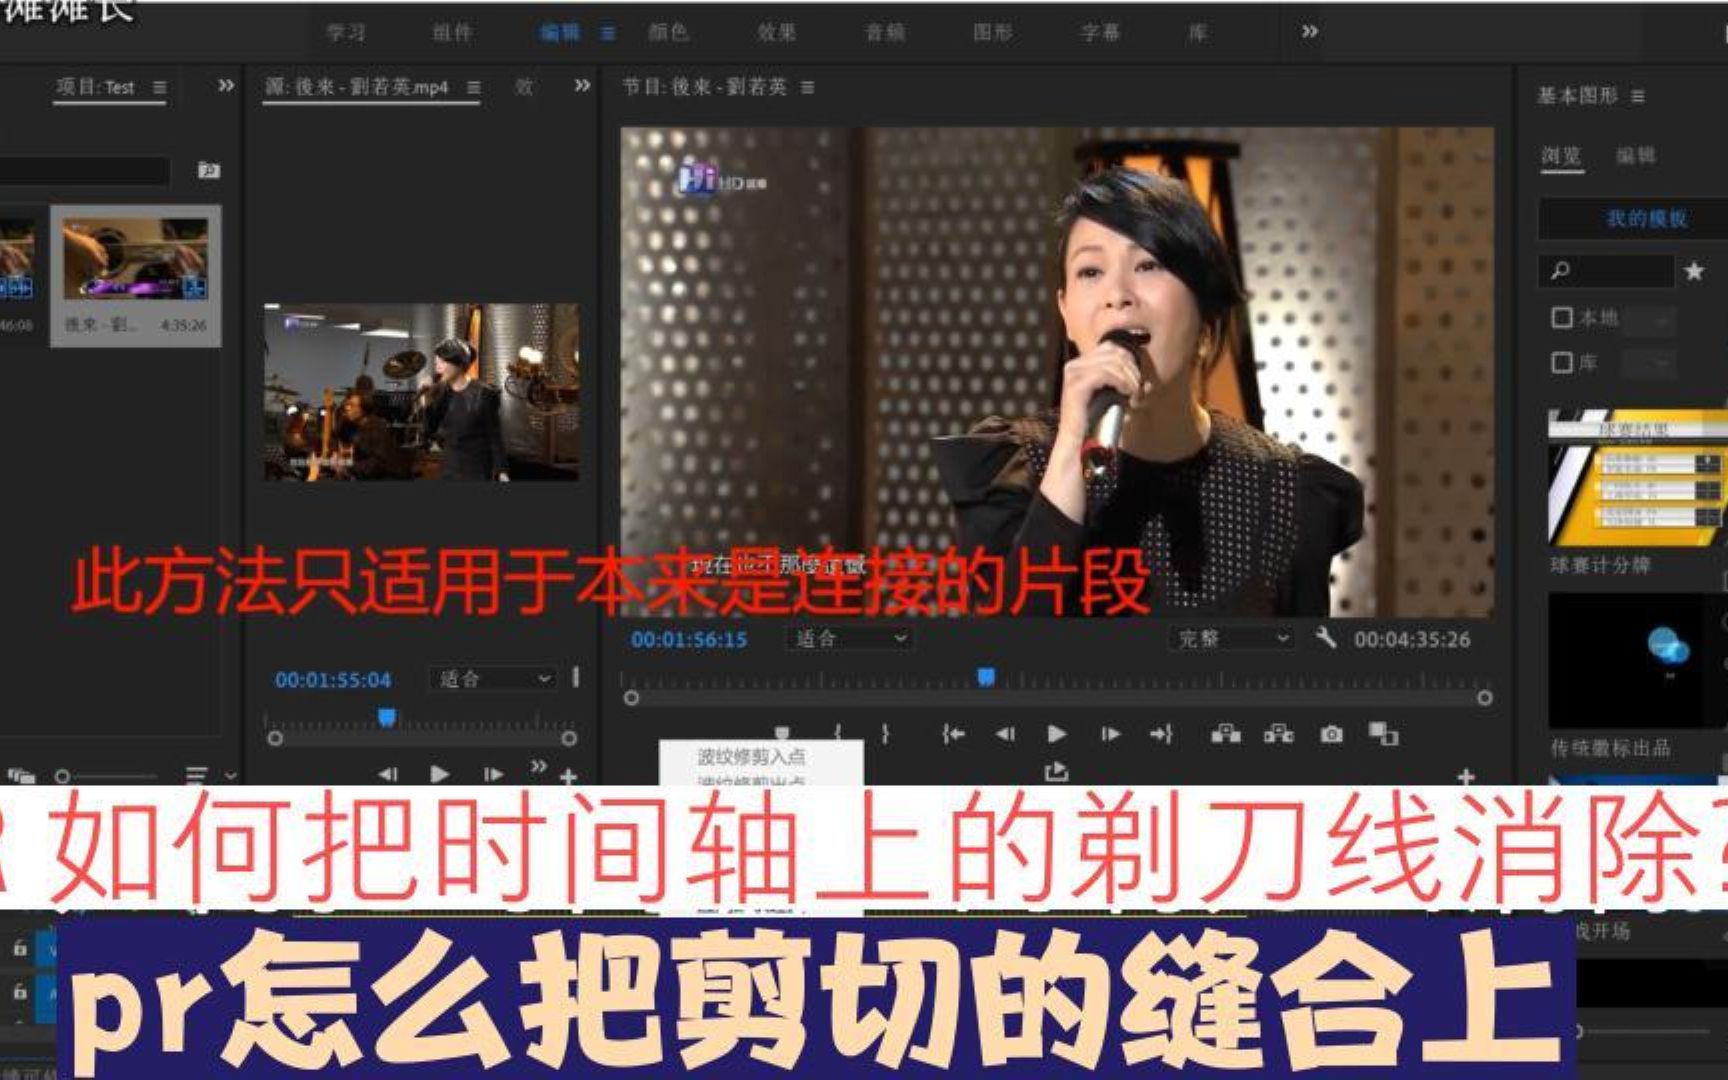The height and width of the screenshot is (1080, 1728).
Task: Open sort options chevron in project panel
Action: [x=231, y=776]
